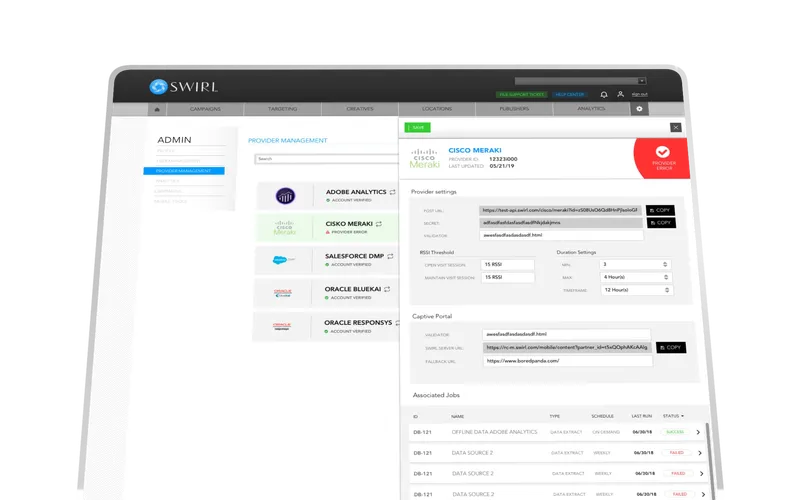Click the Open Visit Session RSSI field
800x500 pixels.
pos(507,265)
